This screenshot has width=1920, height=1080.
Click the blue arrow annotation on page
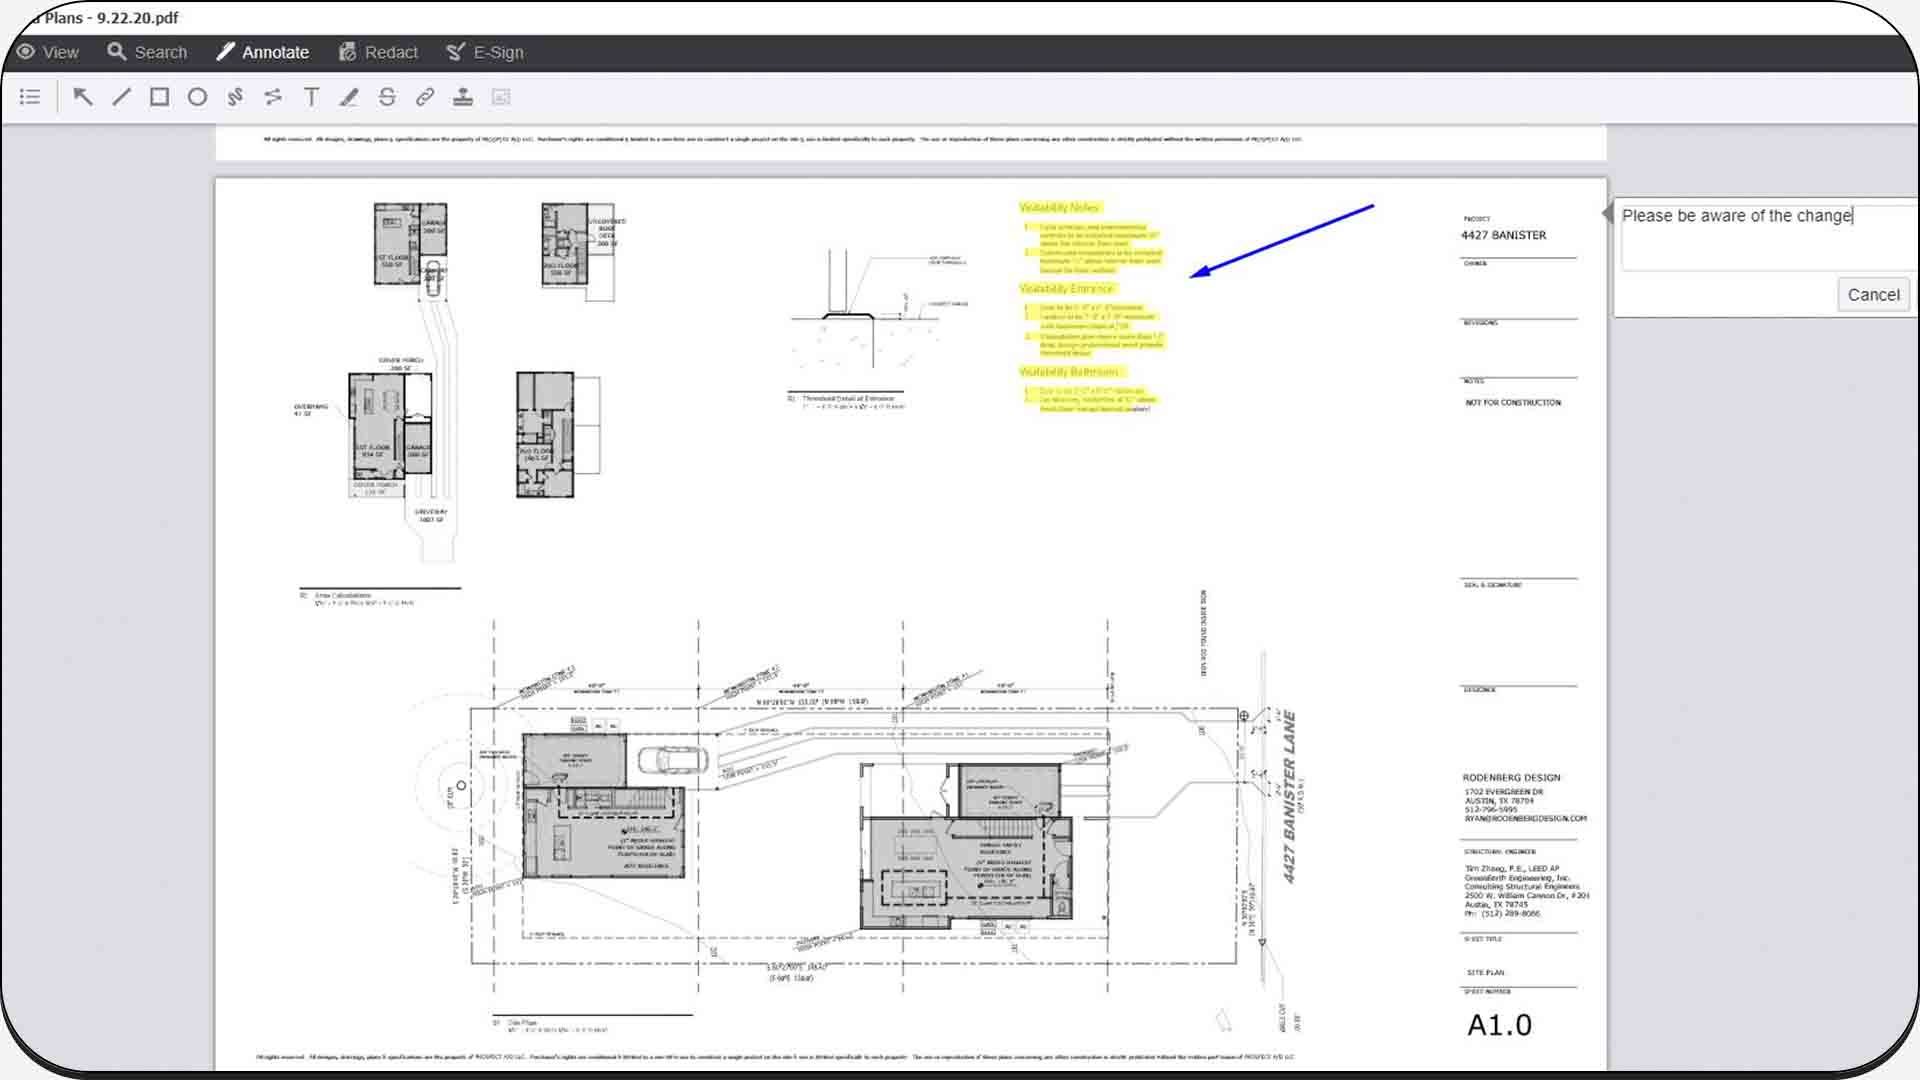(1283, 240)
